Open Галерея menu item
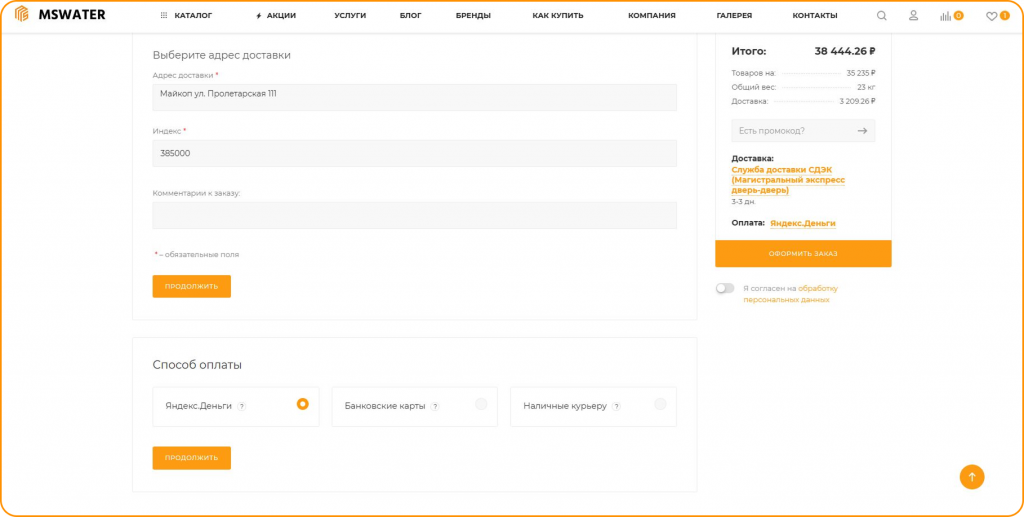1024x517 pixels. (734, 16)
